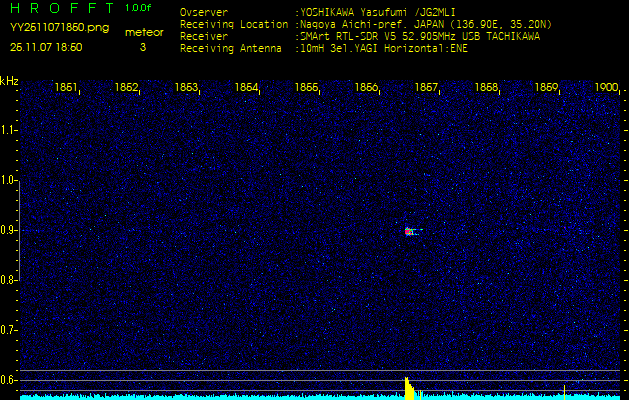Click the 1.1 kHz frequency axis label

click(x=9, y=130)
